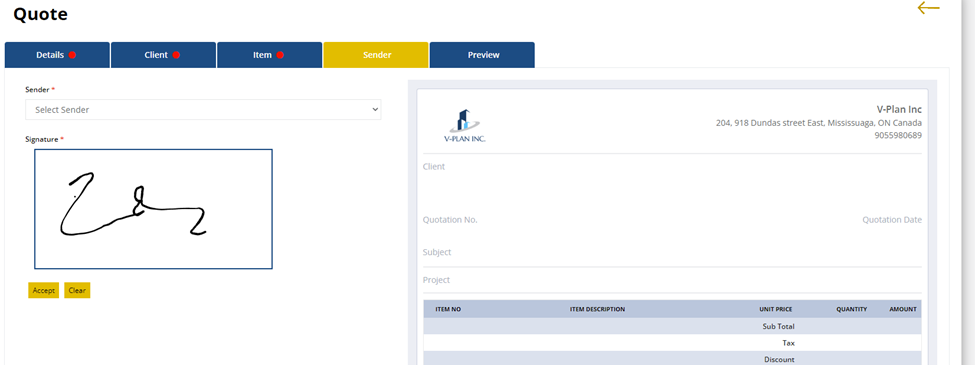Open the Details tab
975x365 pixels.
click(x=57, y=55)
